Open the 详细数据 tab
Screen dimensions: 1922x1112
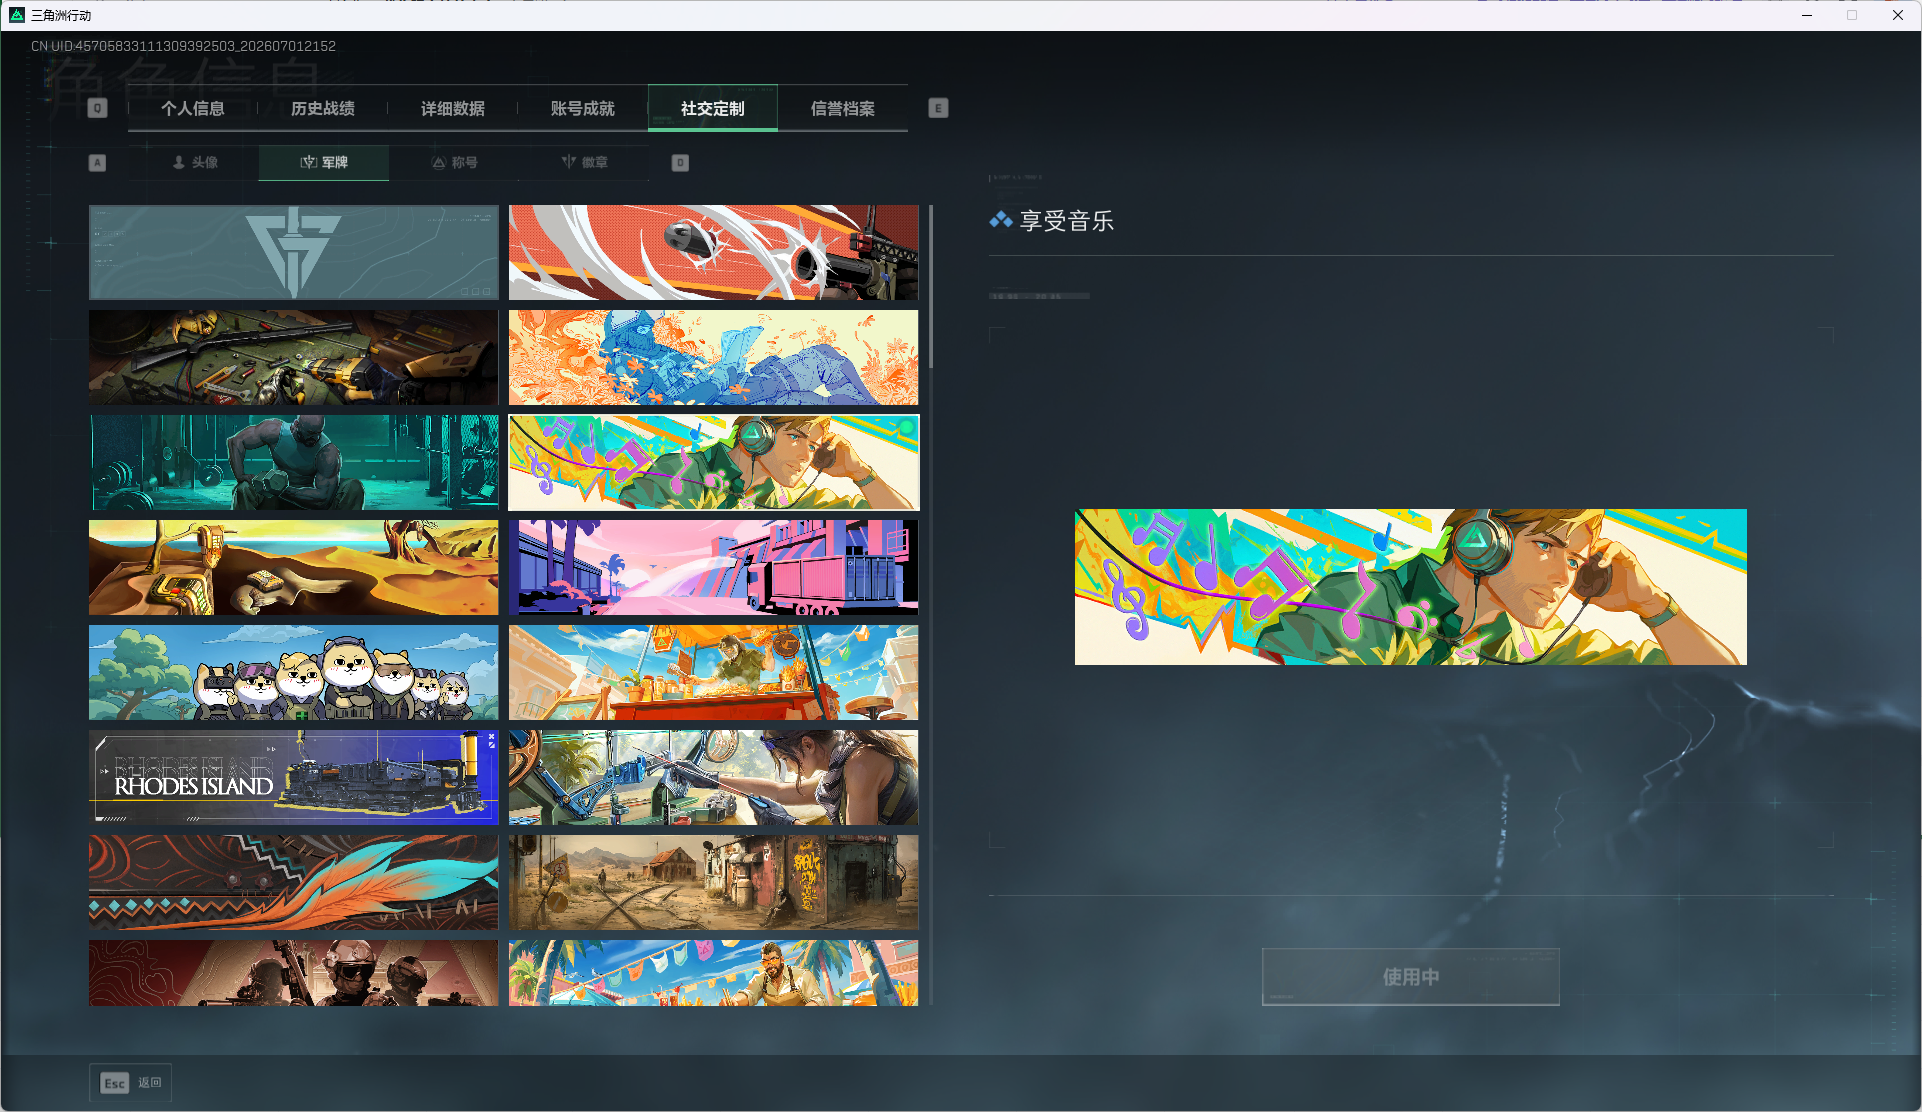point(453,108)
